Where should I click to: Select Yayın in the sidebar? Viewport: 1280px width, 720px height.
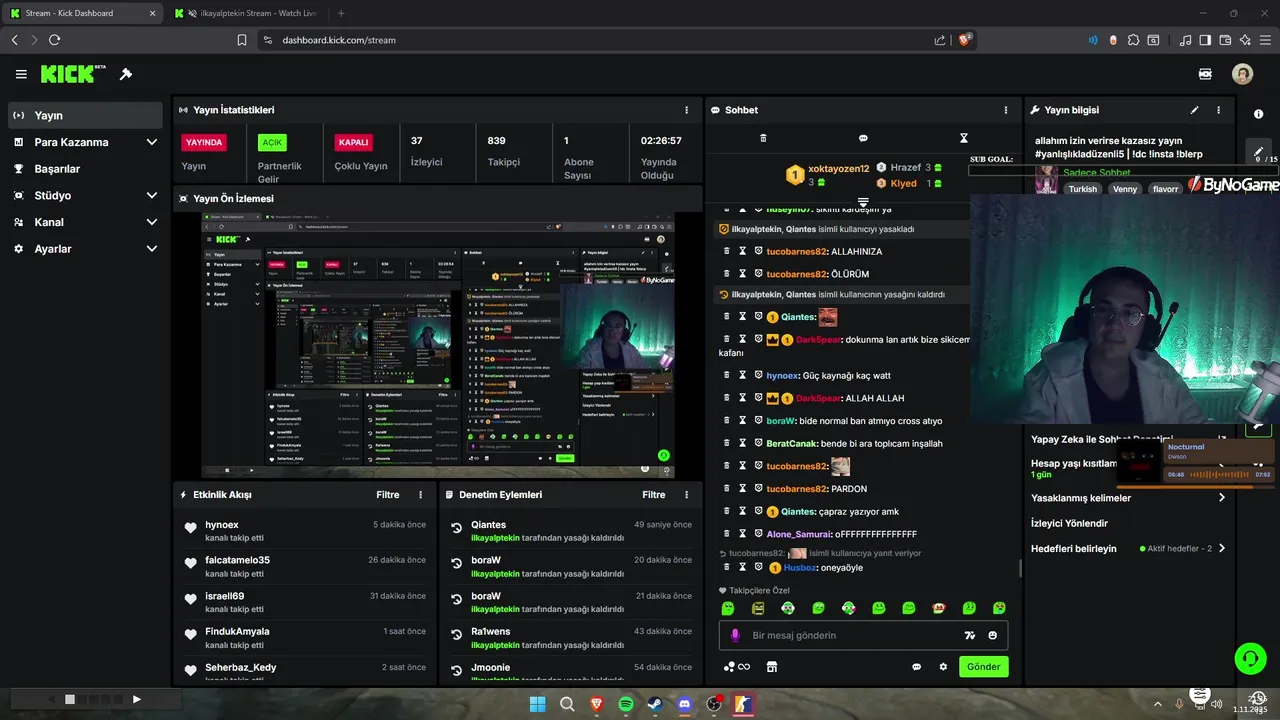tap(85, 115)
